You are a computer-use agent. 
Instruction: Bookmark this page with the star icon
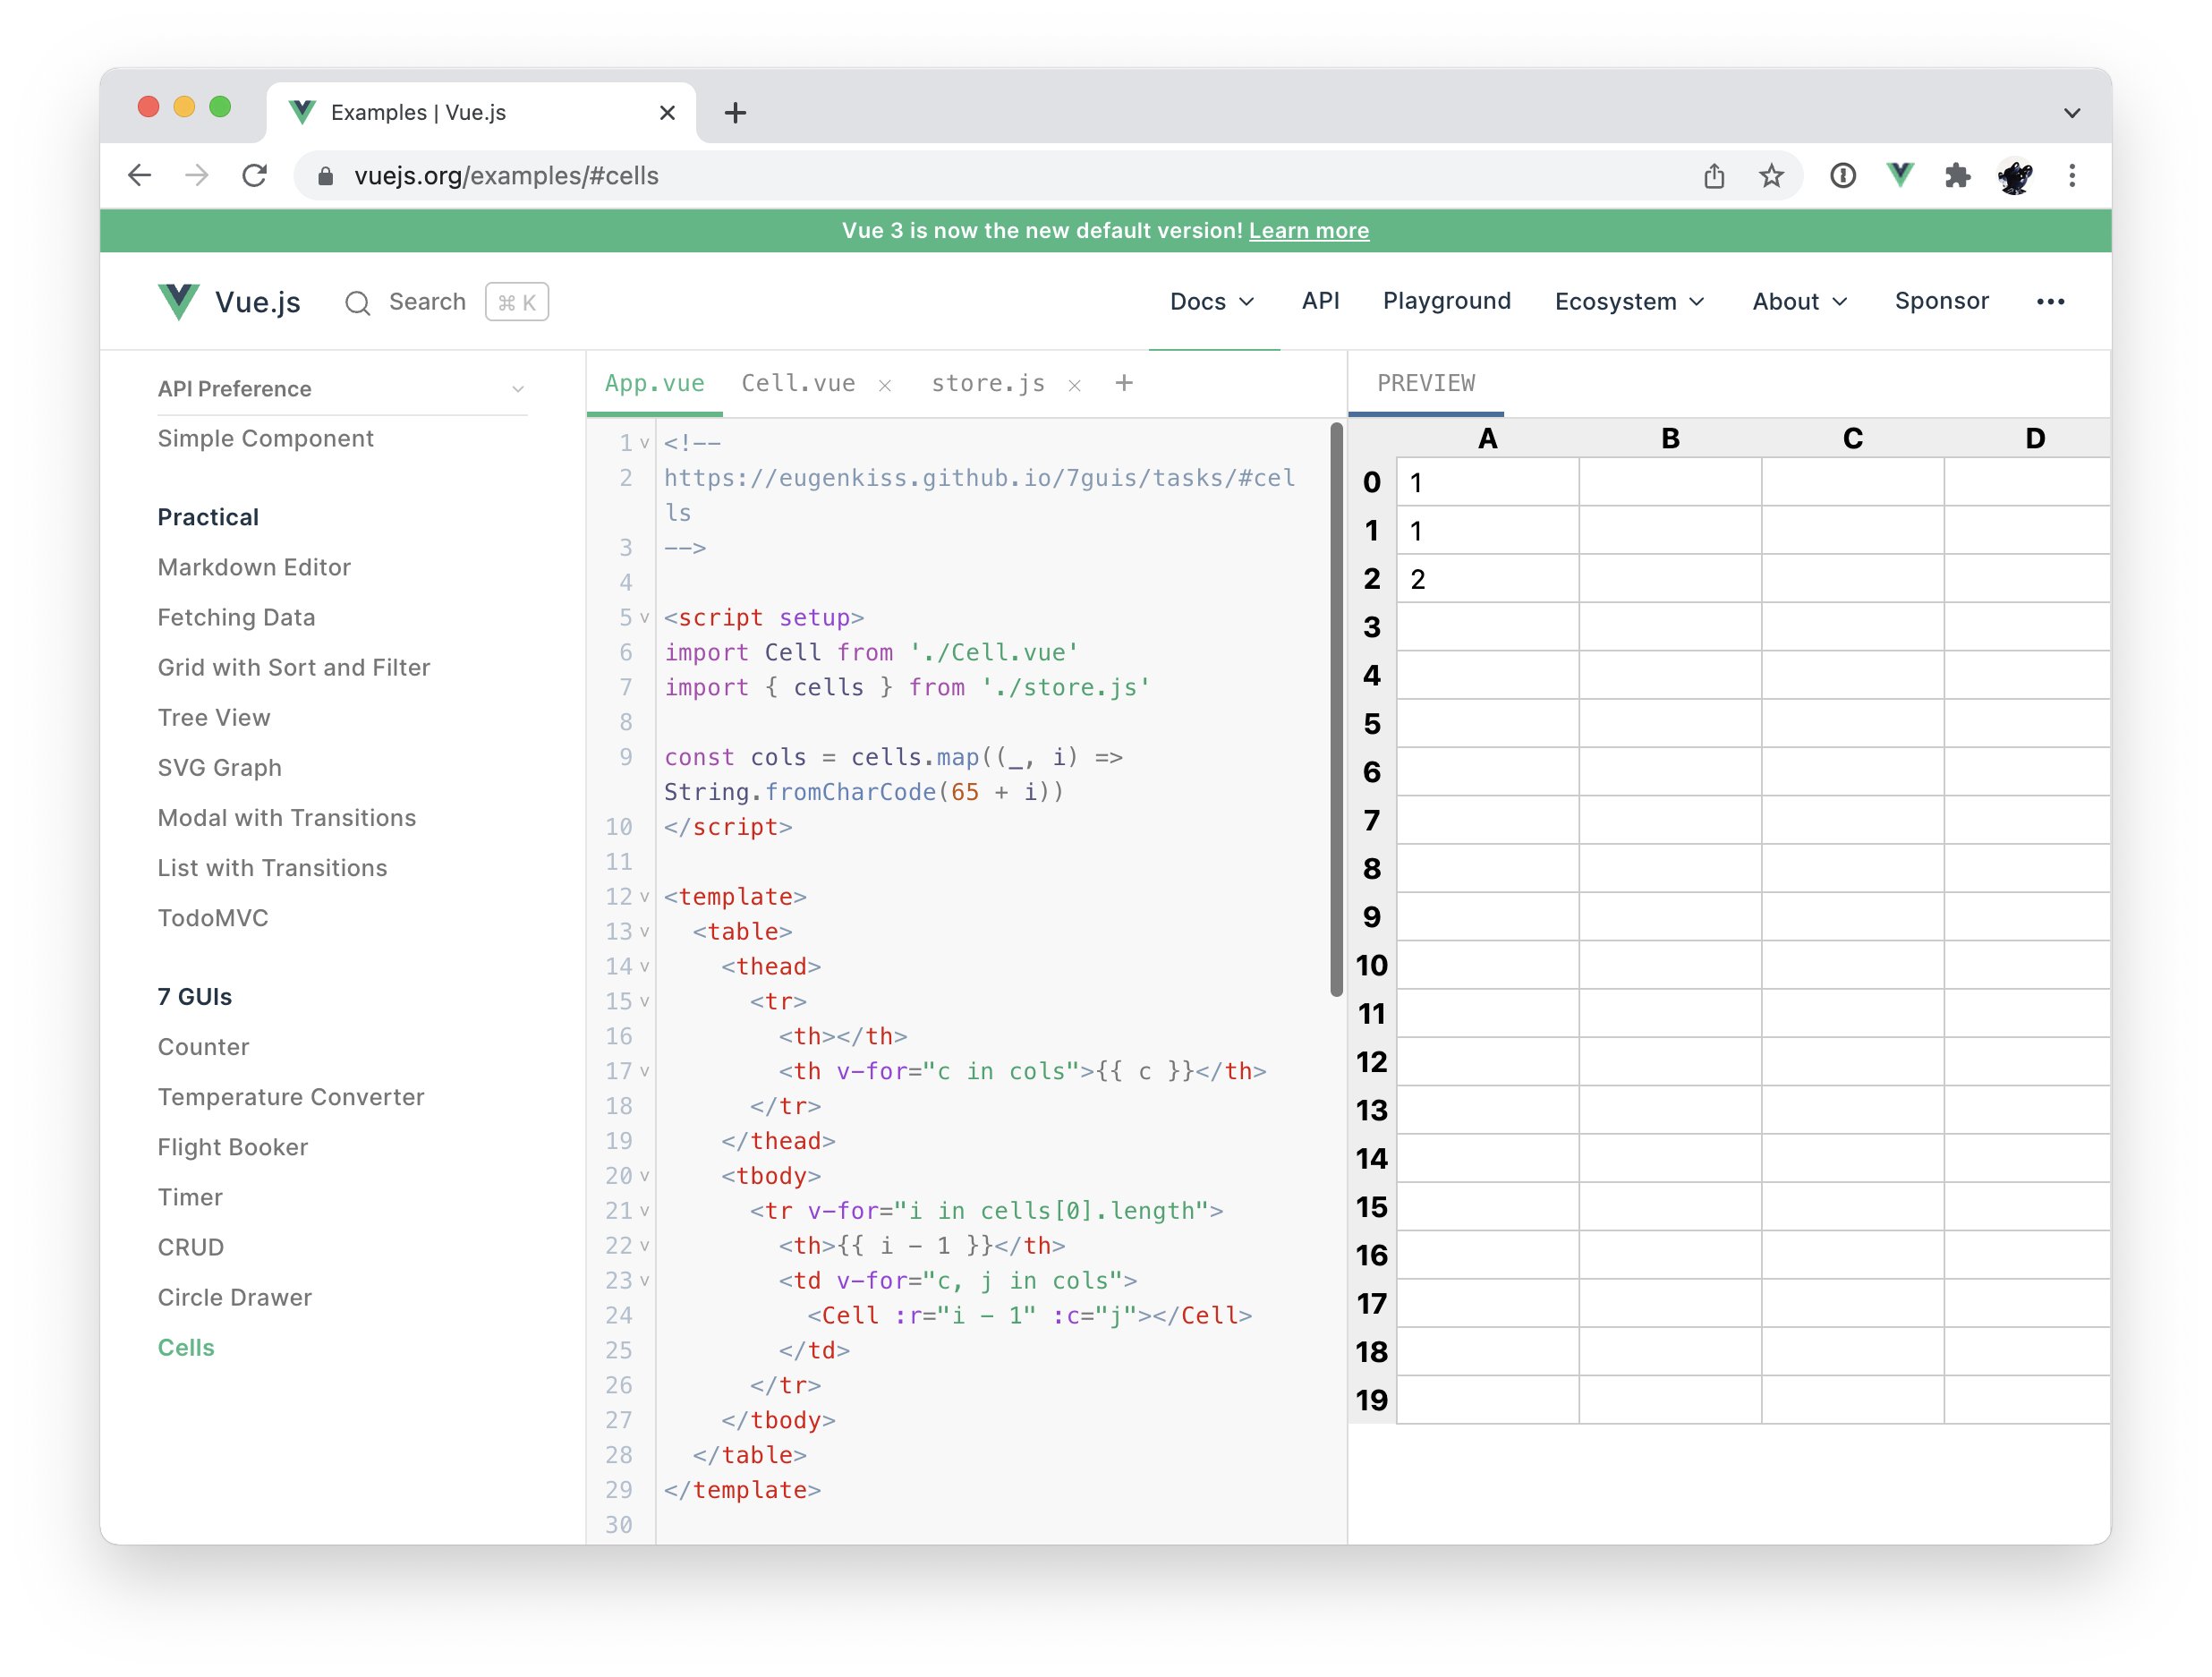tap(1771, 176)
